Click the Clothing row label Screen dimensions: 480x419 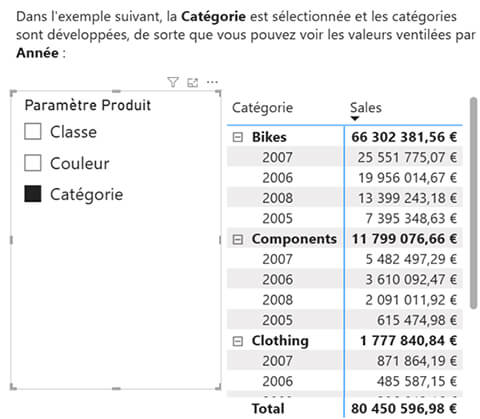[x=280, y=341]
